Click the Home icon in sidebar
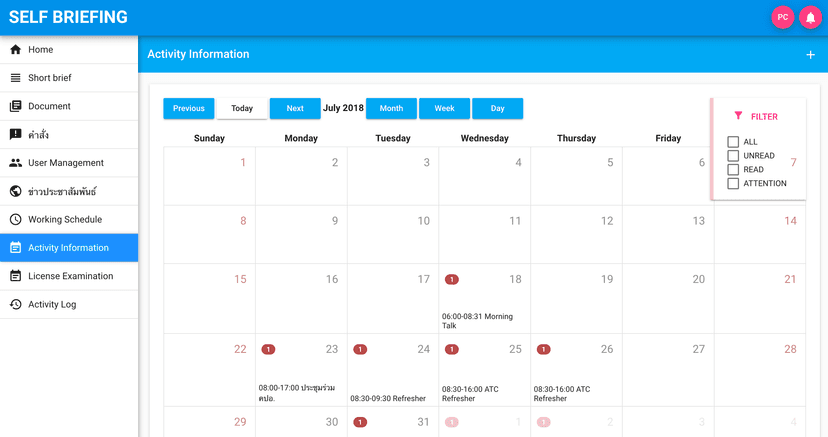This screenshot has height=437, width=828. pos(15,50)
